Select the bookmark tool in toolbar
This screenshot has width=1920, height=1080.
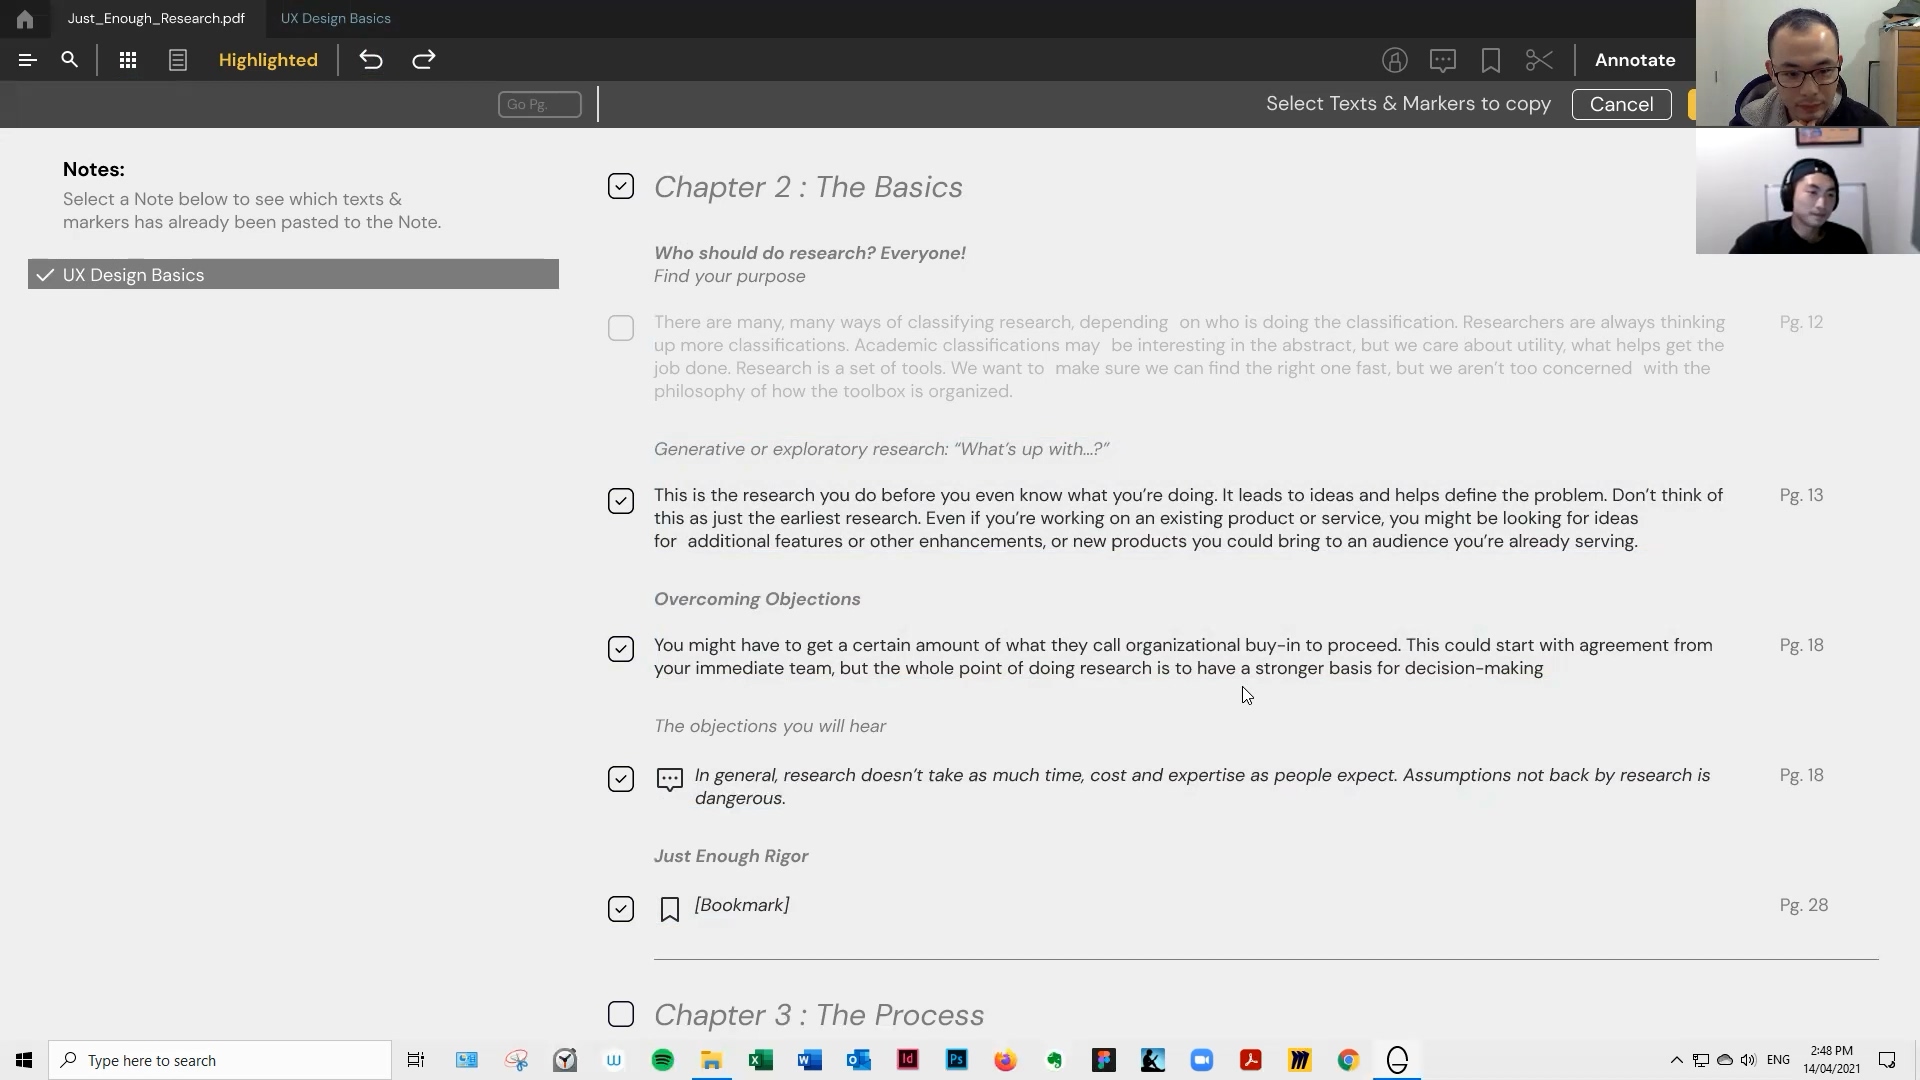pyautogui.click(x=1491, y=60)
